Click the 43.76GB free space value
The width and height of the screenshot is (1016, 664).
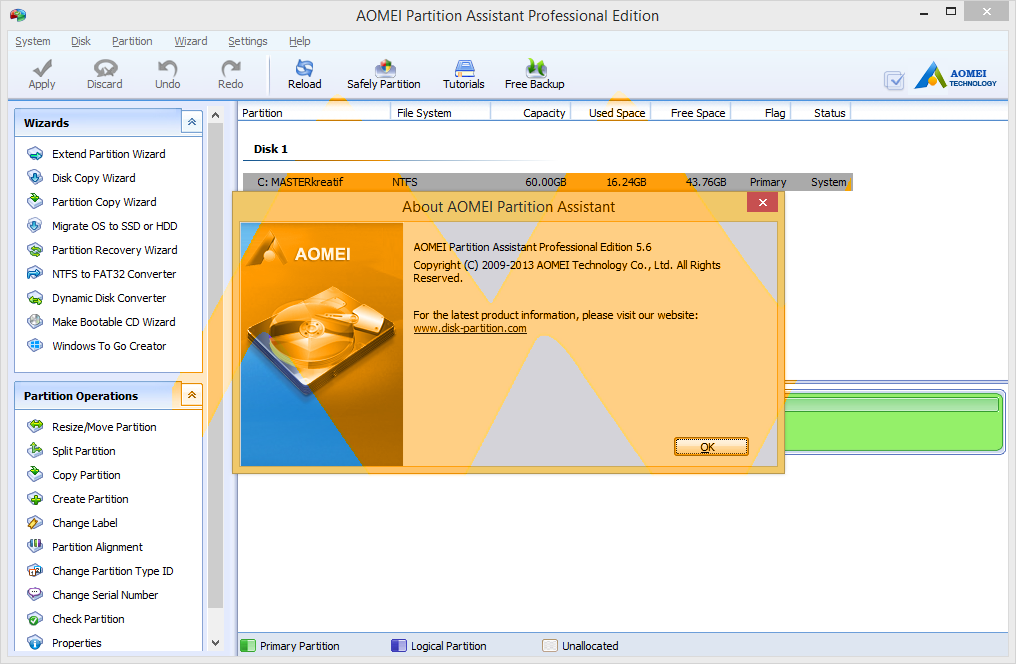[x=706, y=182]
